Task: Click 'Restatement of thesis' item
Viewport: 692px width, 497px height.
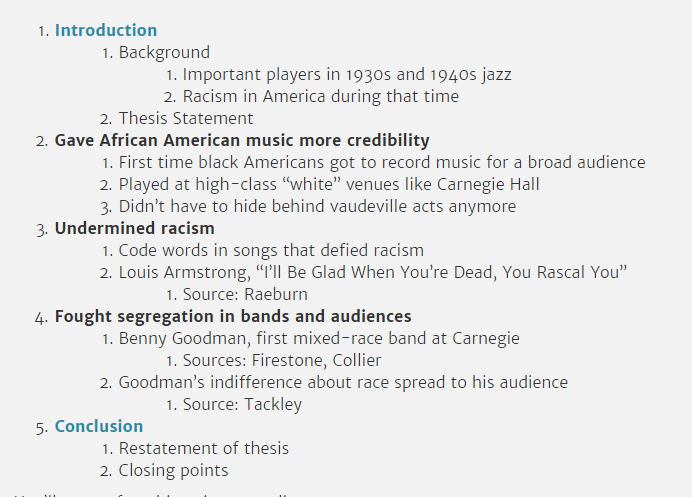Action: coord(203,448)
